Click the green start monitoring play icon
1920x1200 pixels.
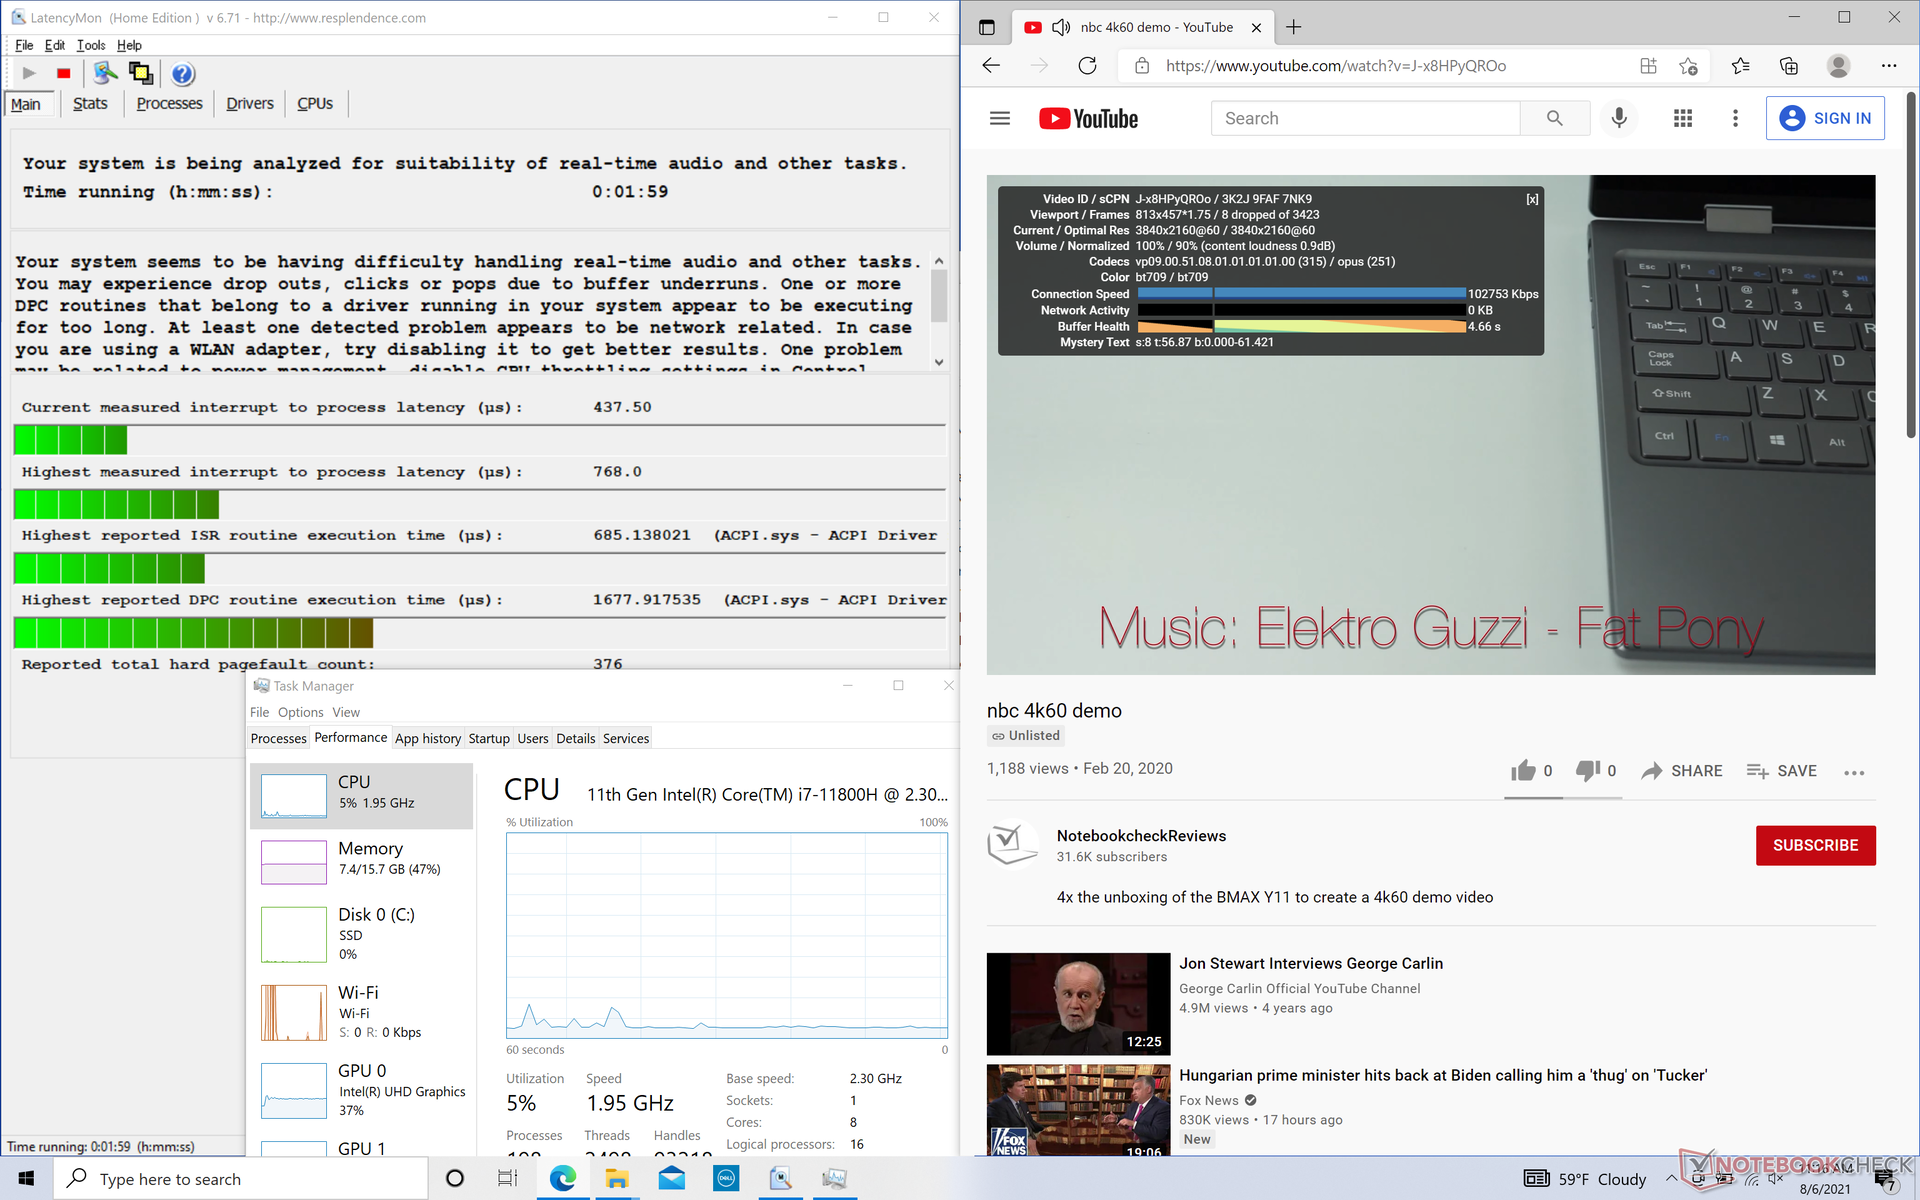pos(29,74)
